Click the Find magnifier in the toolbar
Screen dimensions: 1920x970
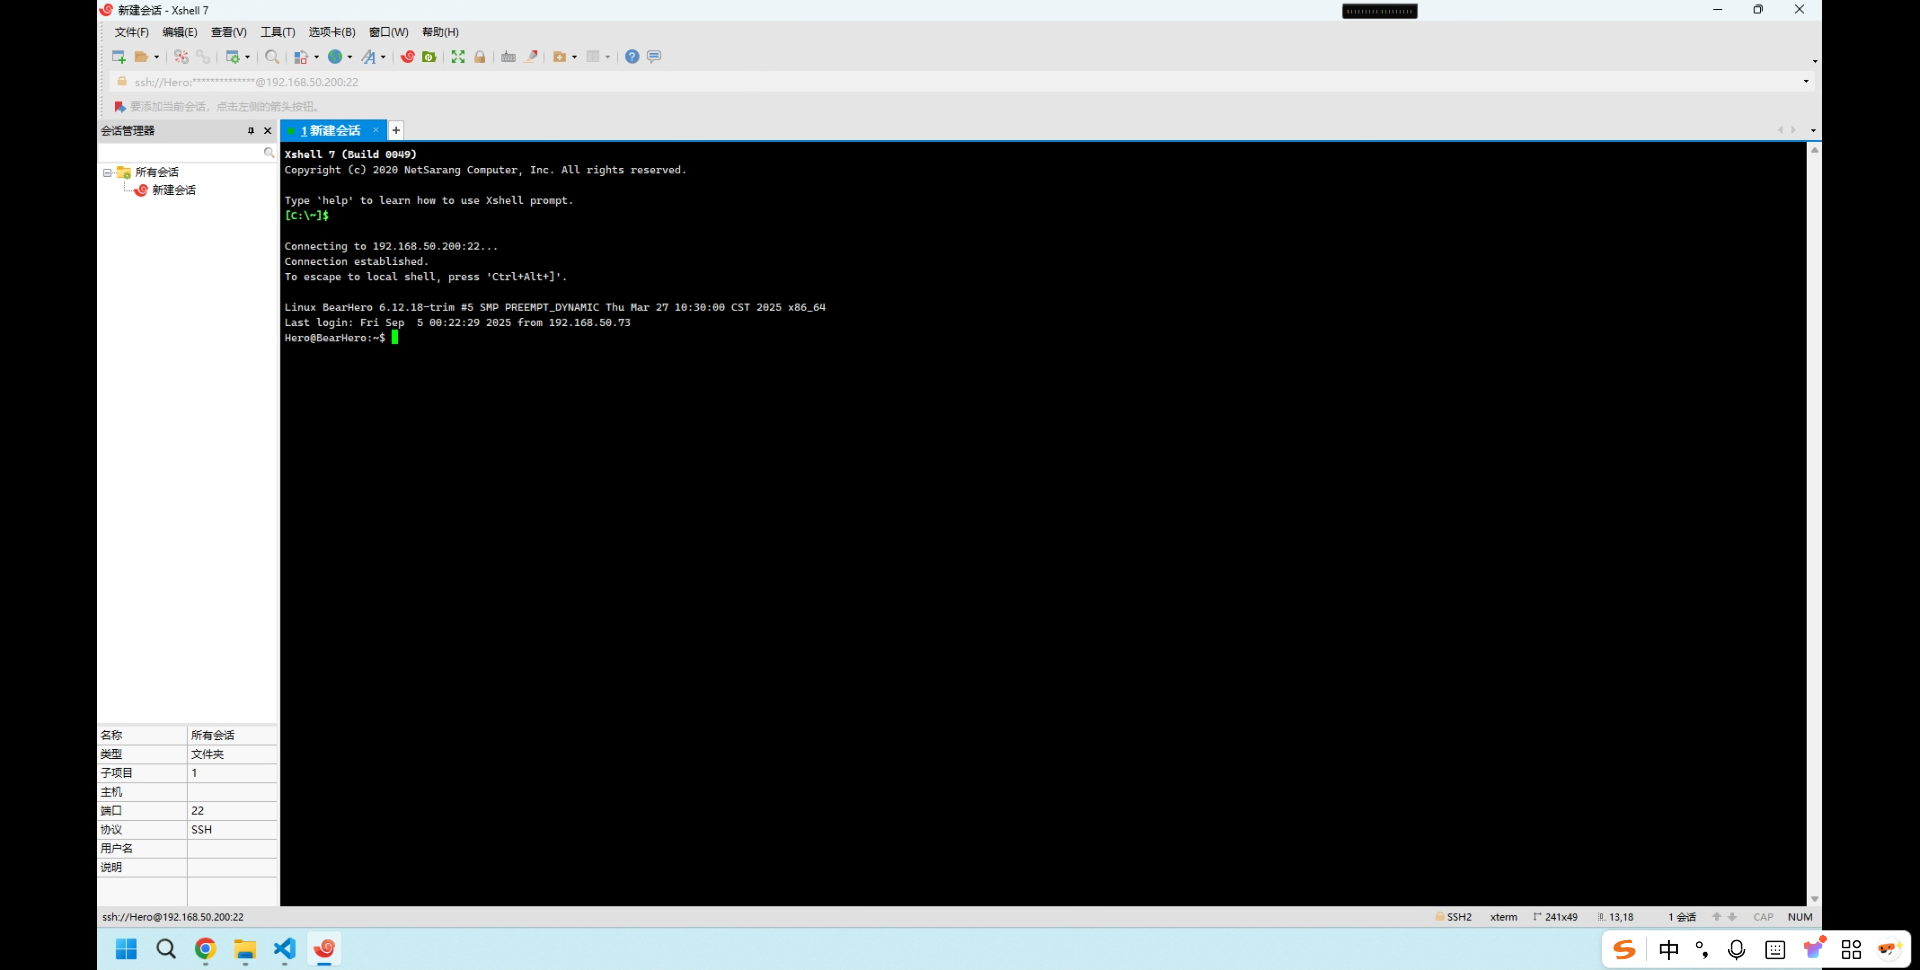tap(272, 57)
